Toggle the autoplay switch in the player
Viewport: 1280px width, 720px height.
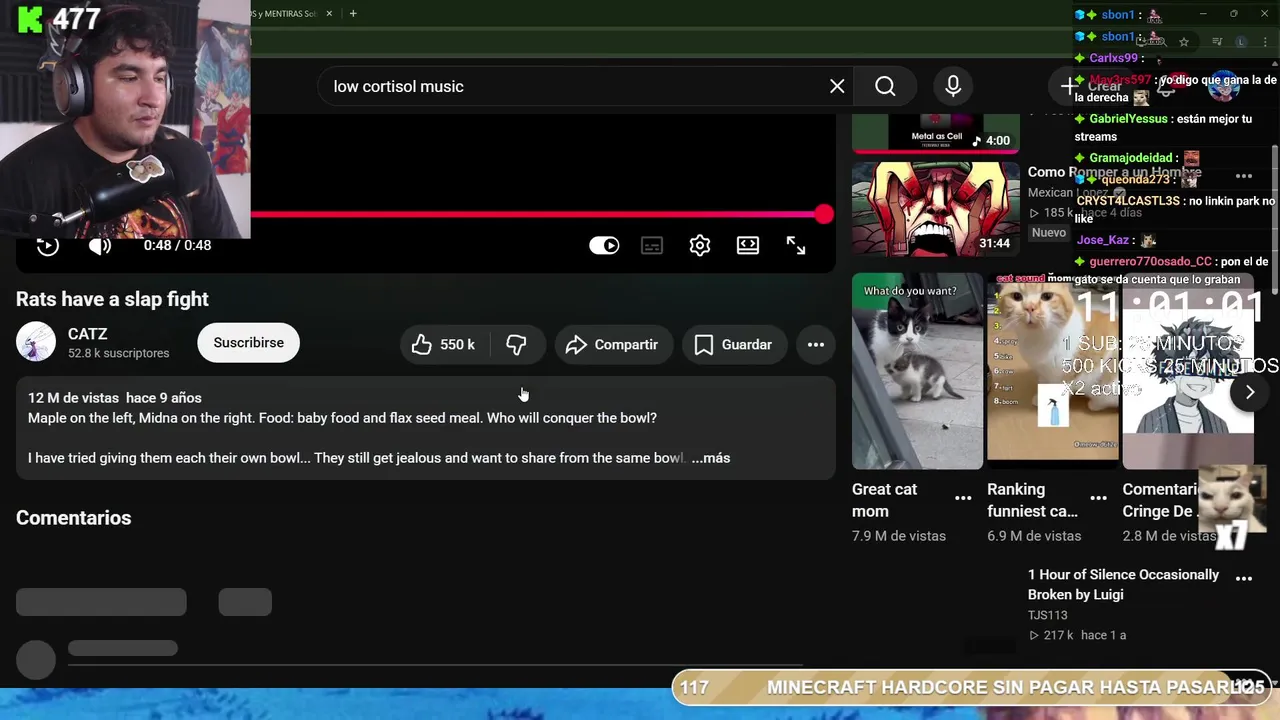pyautogui.click(x=604, y=245)
